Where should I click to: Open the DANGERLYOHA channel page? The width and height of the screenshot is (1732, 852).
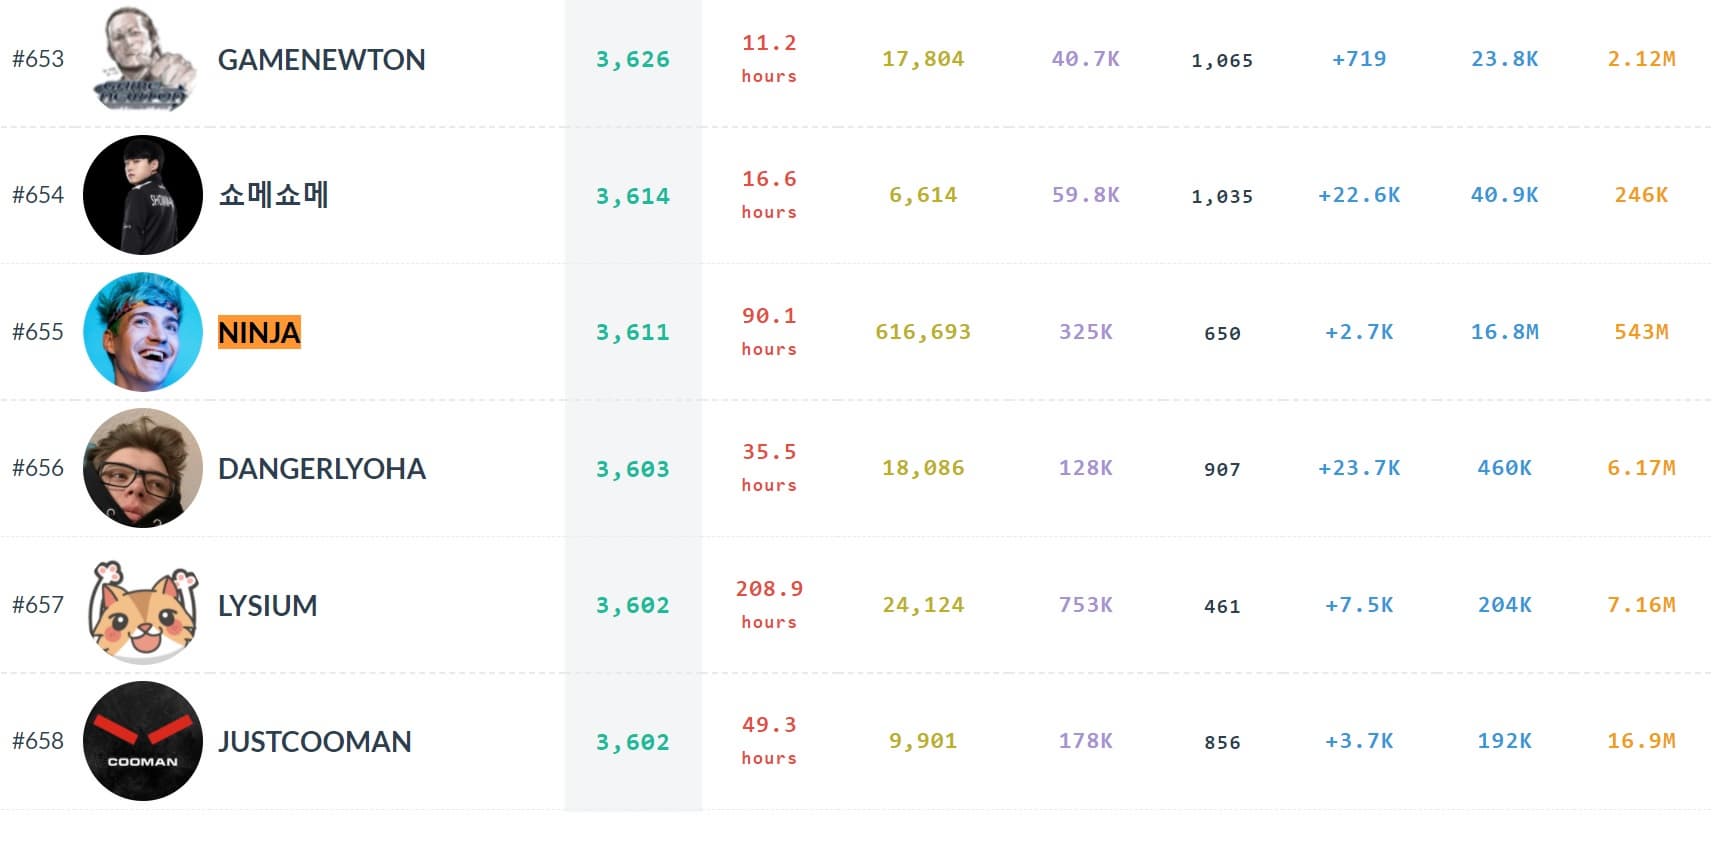pos(321,469)
